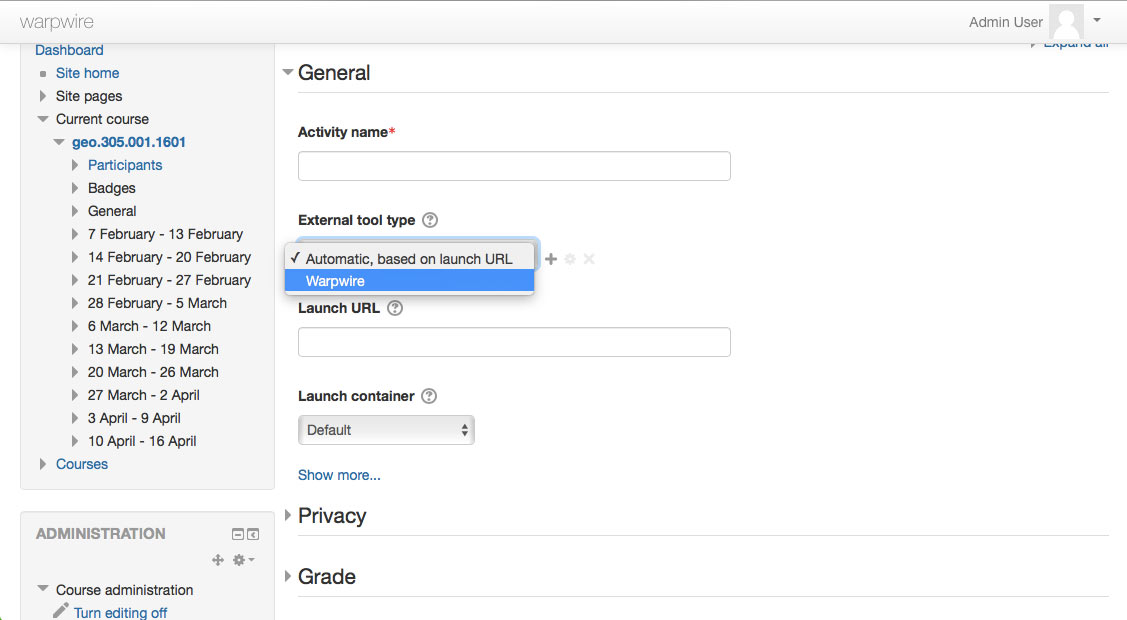
Task: Select 6 March - 12 March
Action: click(150, 325)
